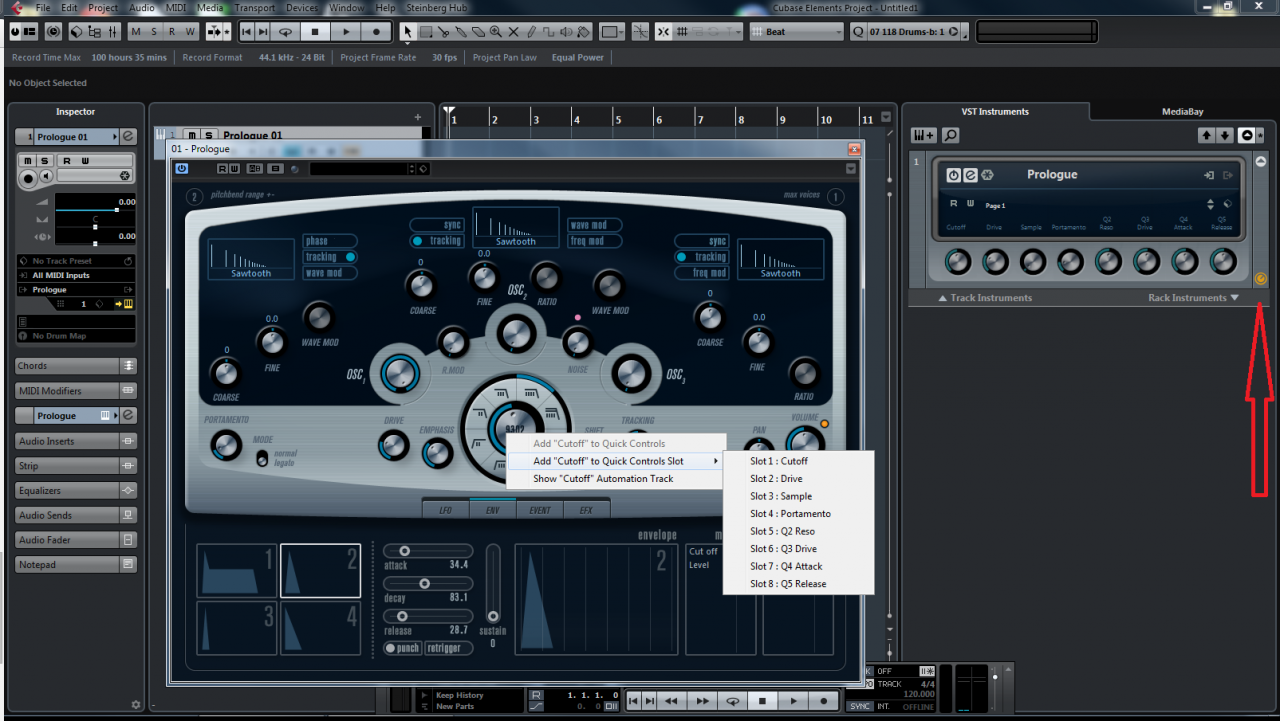
Task: Show the next rack instrument with the down arrow
Action: point(1224,135)
